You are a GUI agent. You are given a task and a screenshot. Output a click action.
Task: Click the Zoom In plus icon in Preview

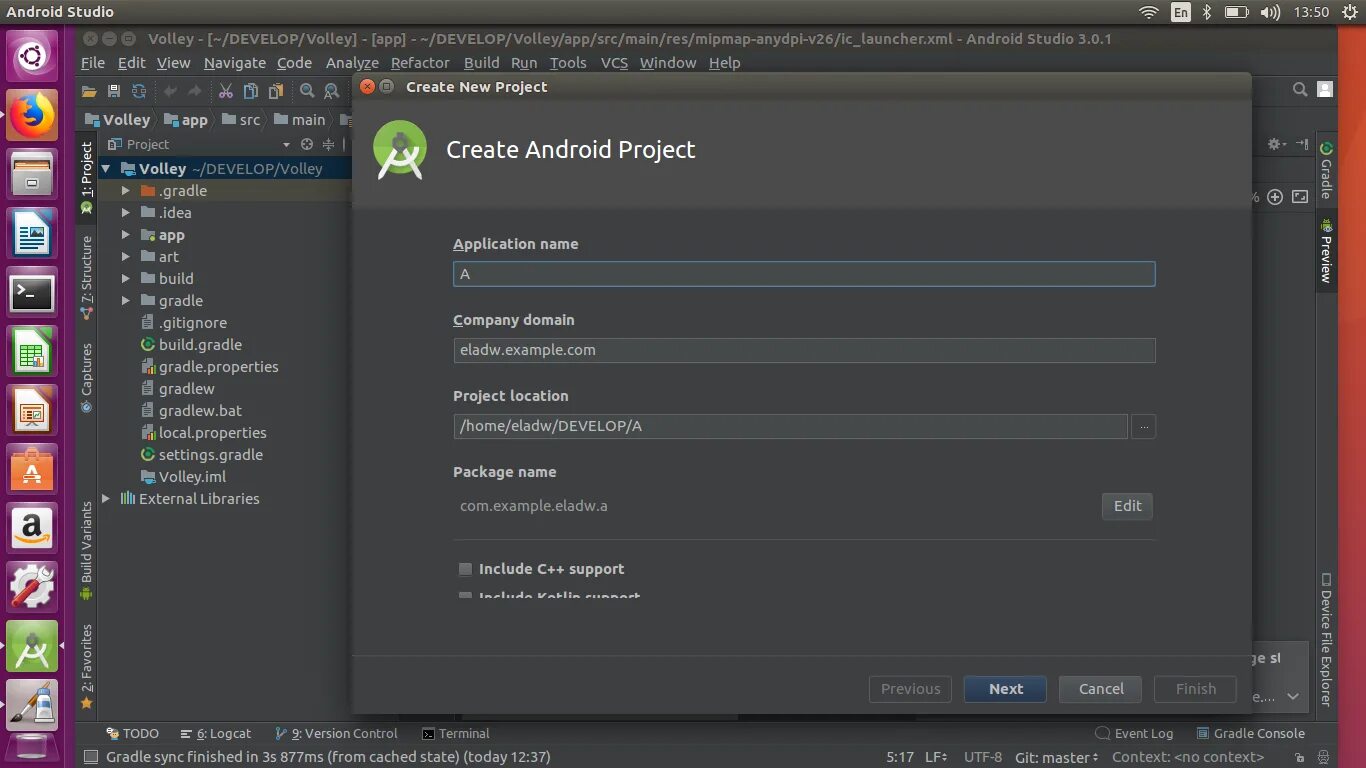(1275, 197)
